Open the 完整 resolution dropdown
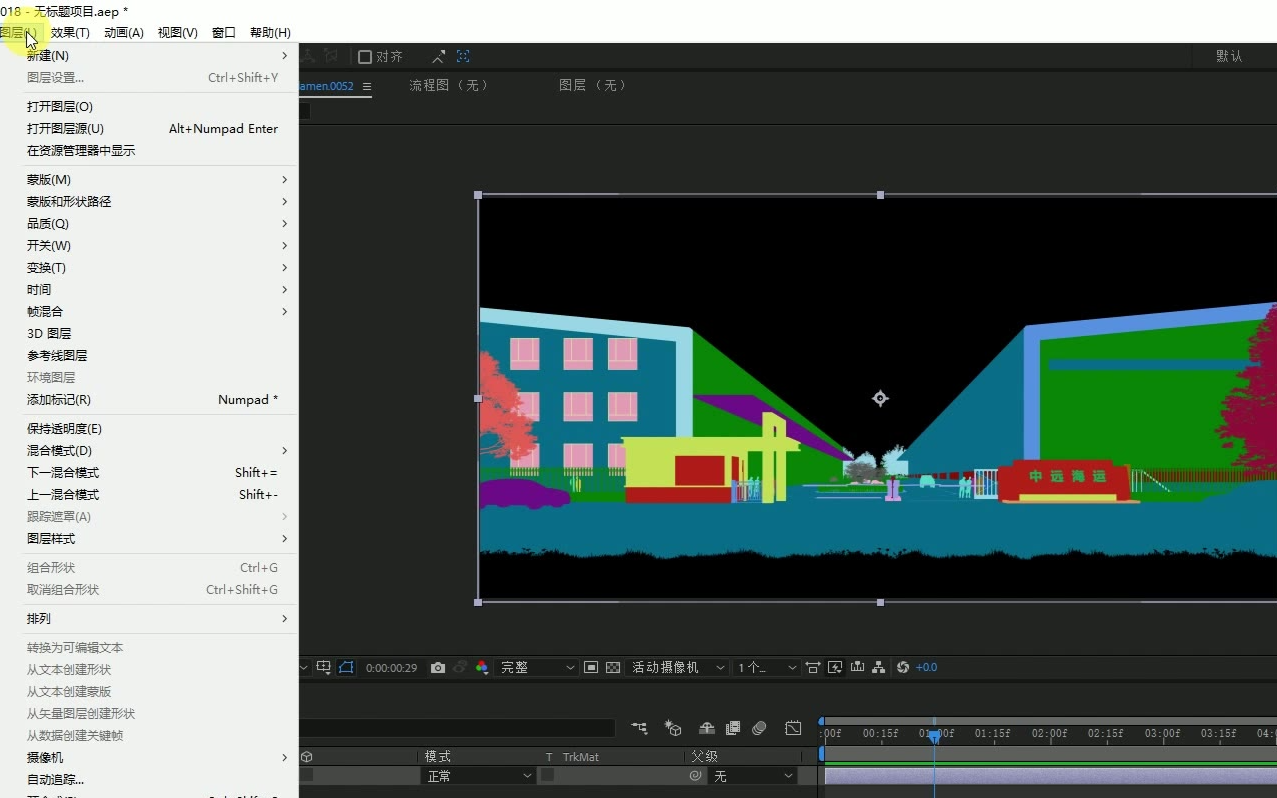 click(538, 667)
